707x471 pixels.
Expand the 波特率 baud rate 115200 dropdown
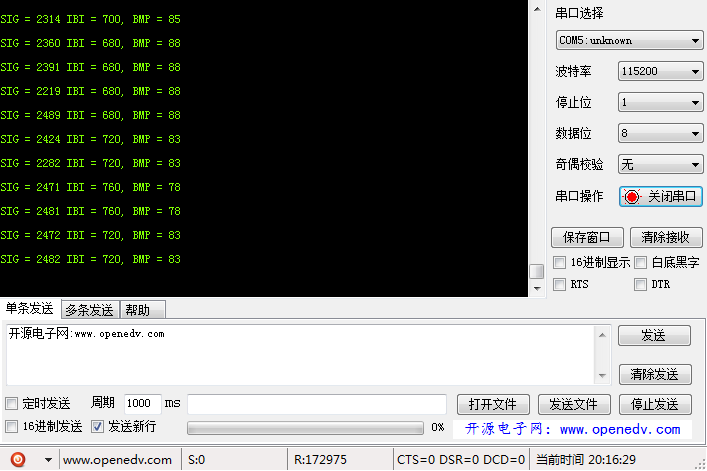(x=660, y=71)
